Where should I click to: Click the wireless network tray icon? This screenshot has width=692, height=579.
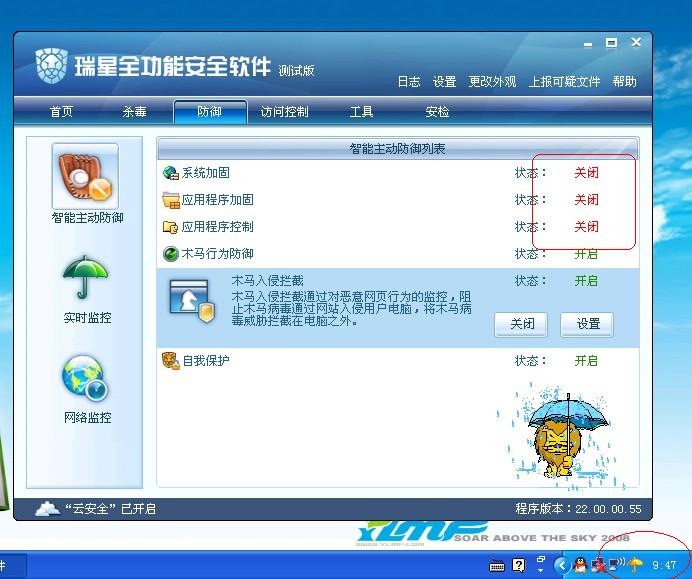coord(616,564)
